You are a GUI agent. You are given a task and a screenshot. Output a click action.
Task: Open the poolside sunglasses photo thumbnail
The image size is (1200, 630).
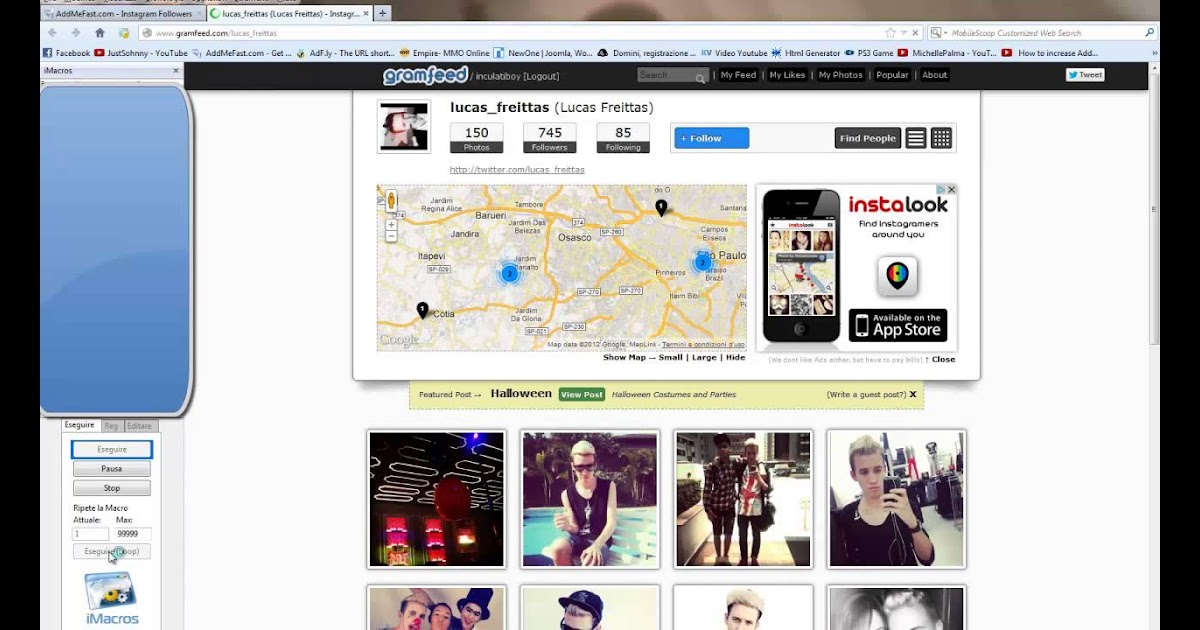coord(590,499)
